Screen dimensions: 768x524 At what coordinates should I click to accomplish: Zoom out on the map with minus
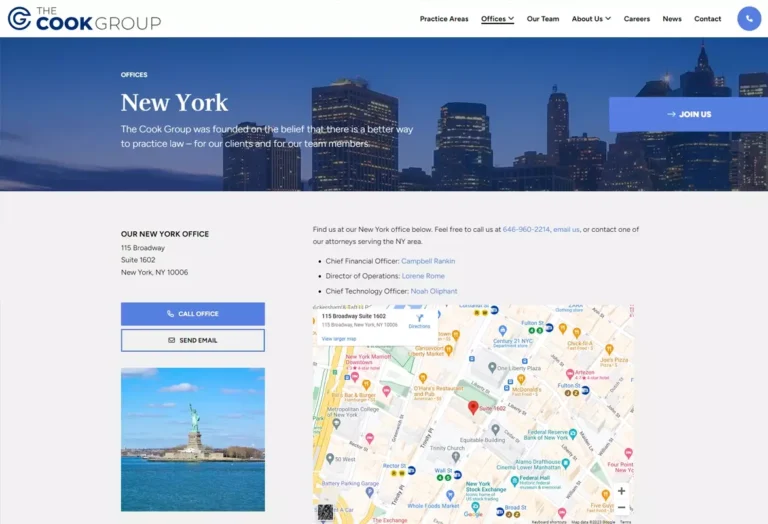[622, 508]
